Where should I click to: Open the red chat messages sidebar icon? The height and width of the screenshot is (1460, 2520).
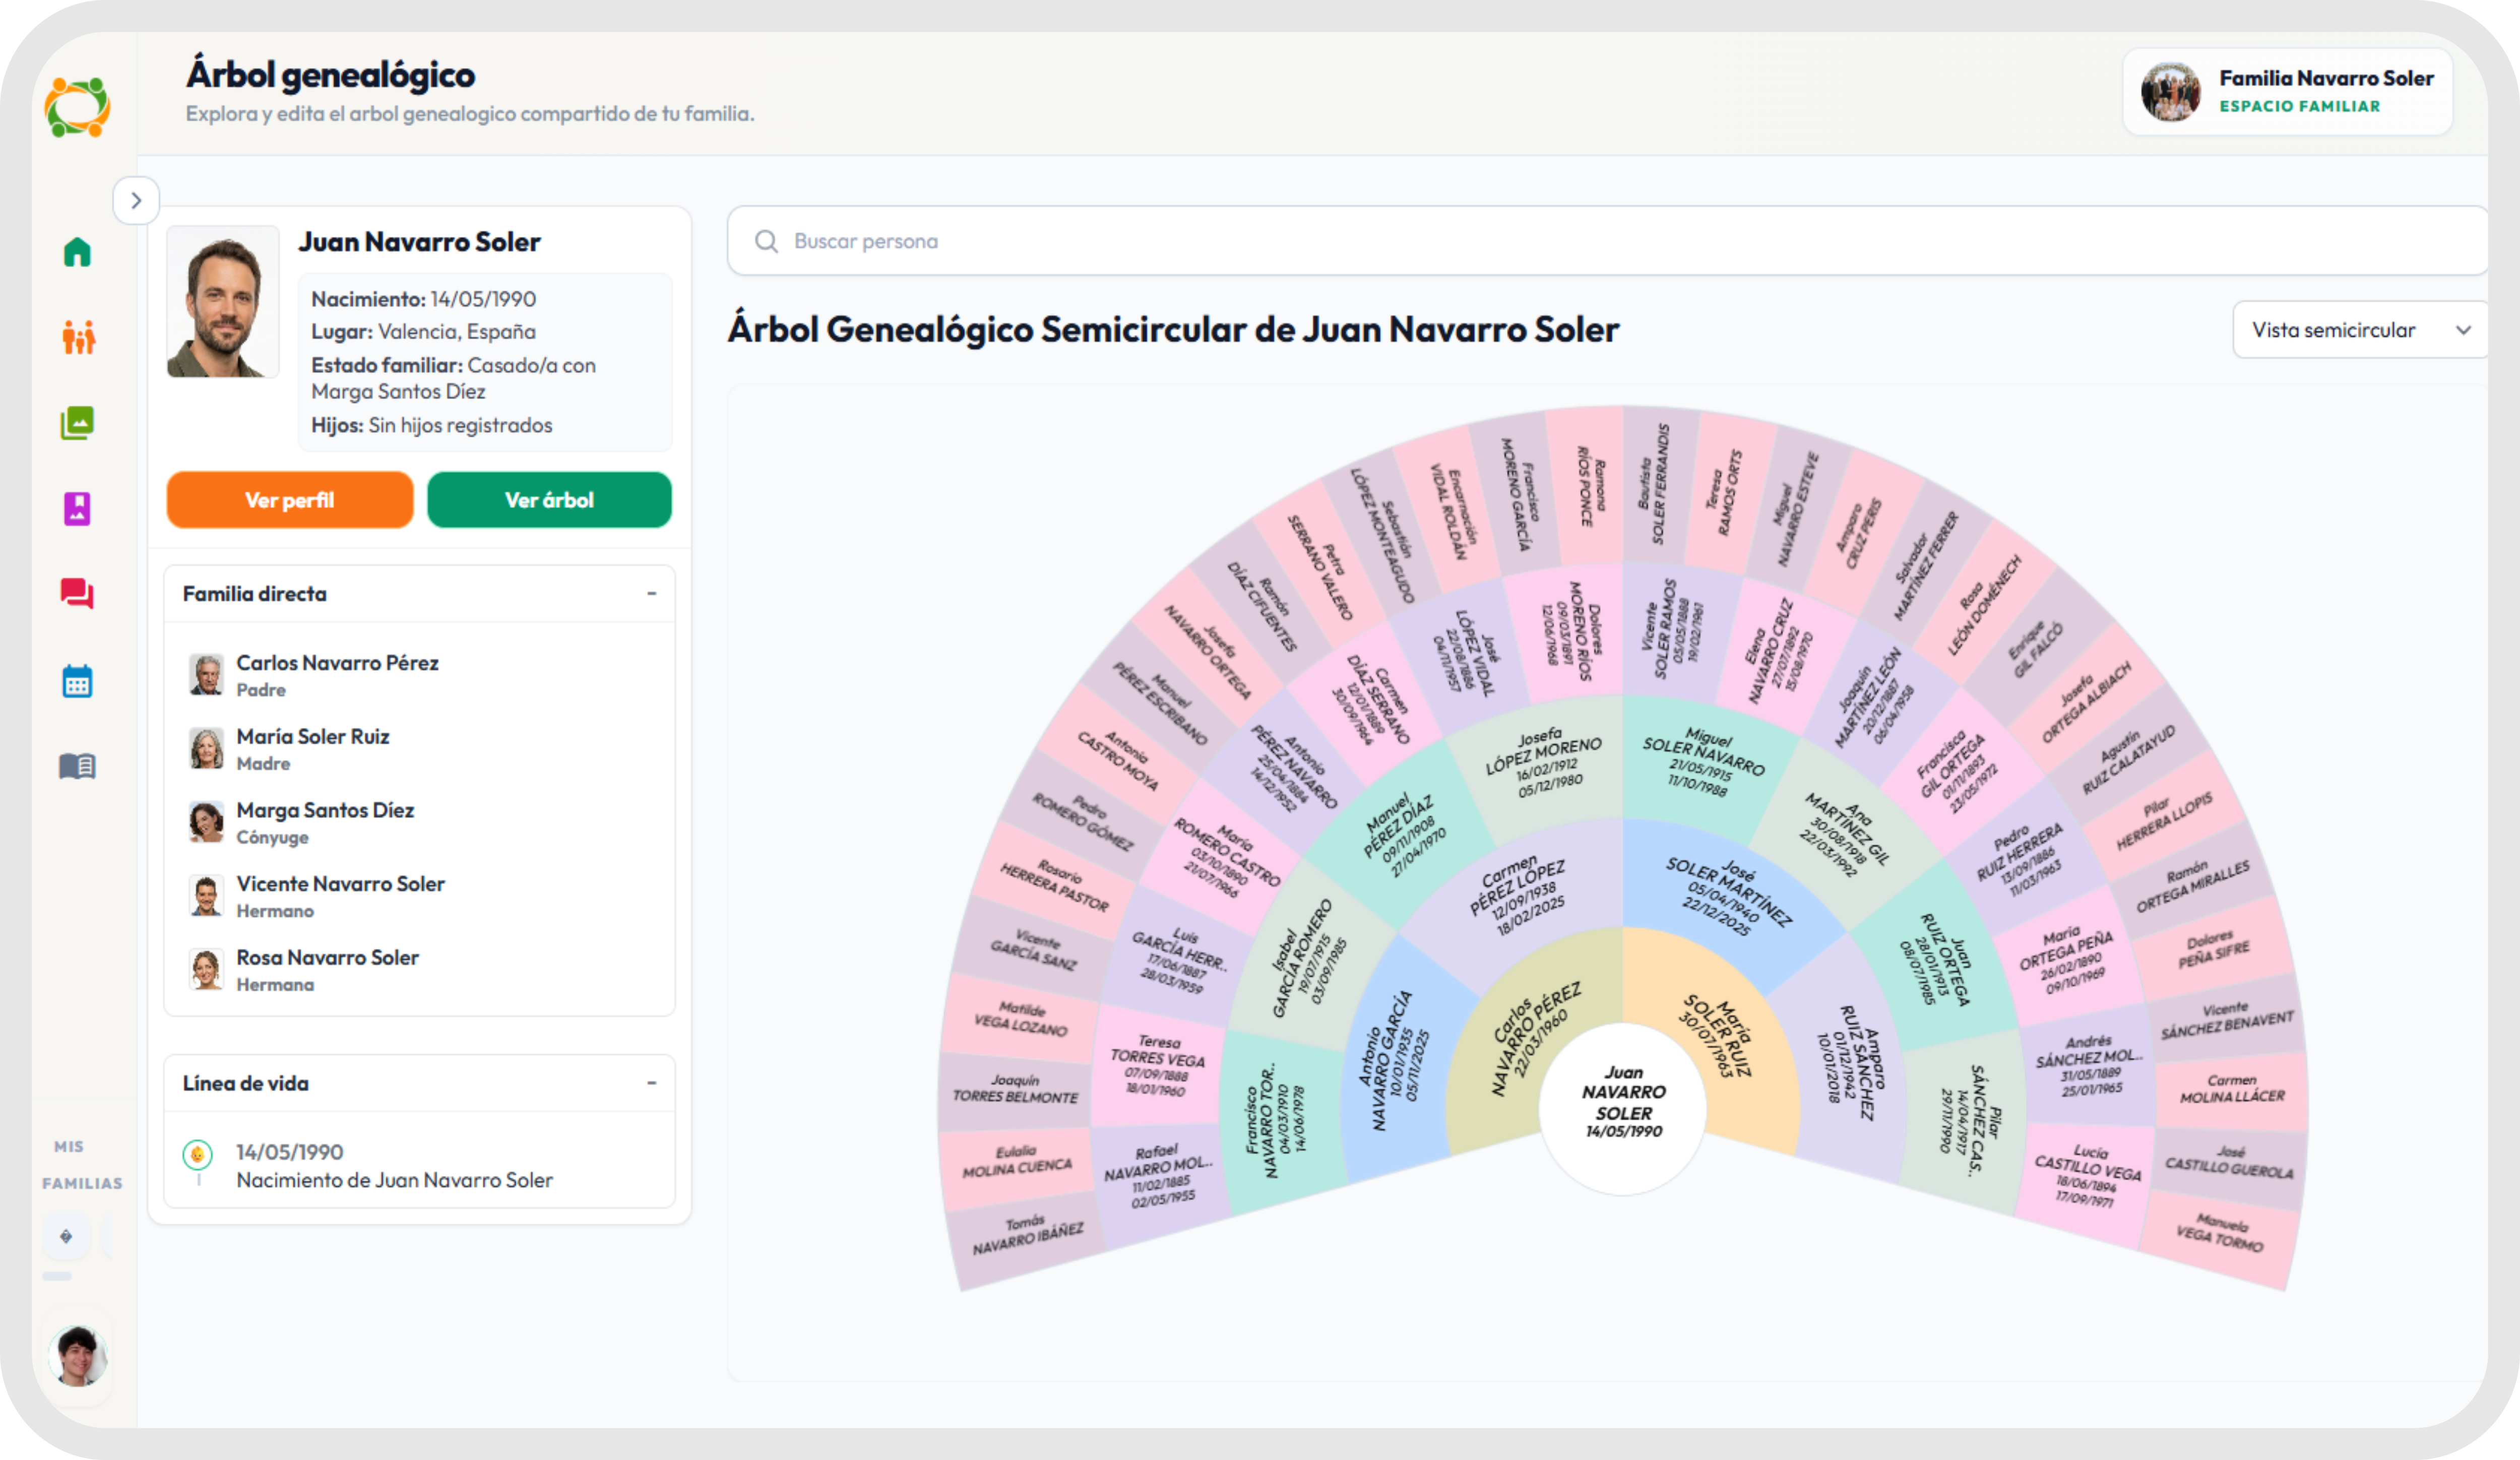coord(77,594)
